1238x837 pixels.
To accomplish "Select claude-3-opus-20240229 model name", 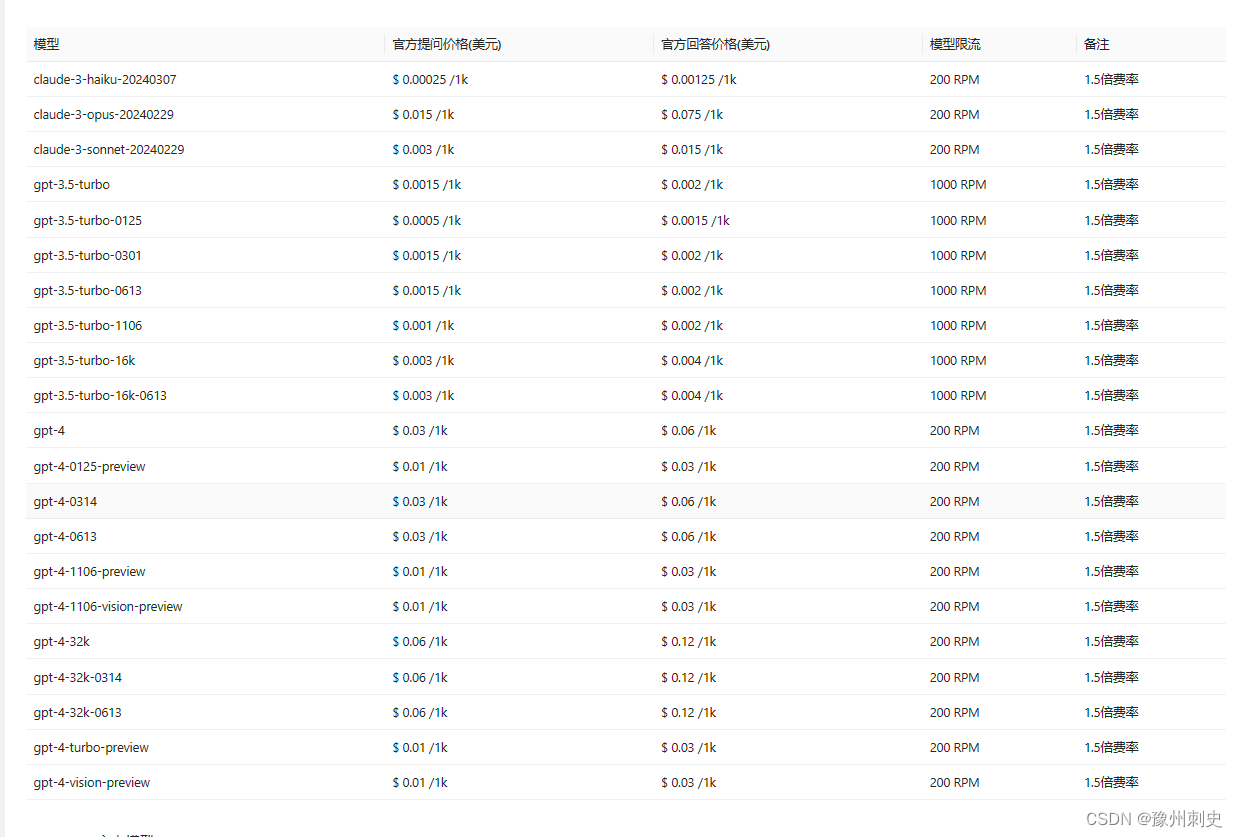I will point(103,114).
